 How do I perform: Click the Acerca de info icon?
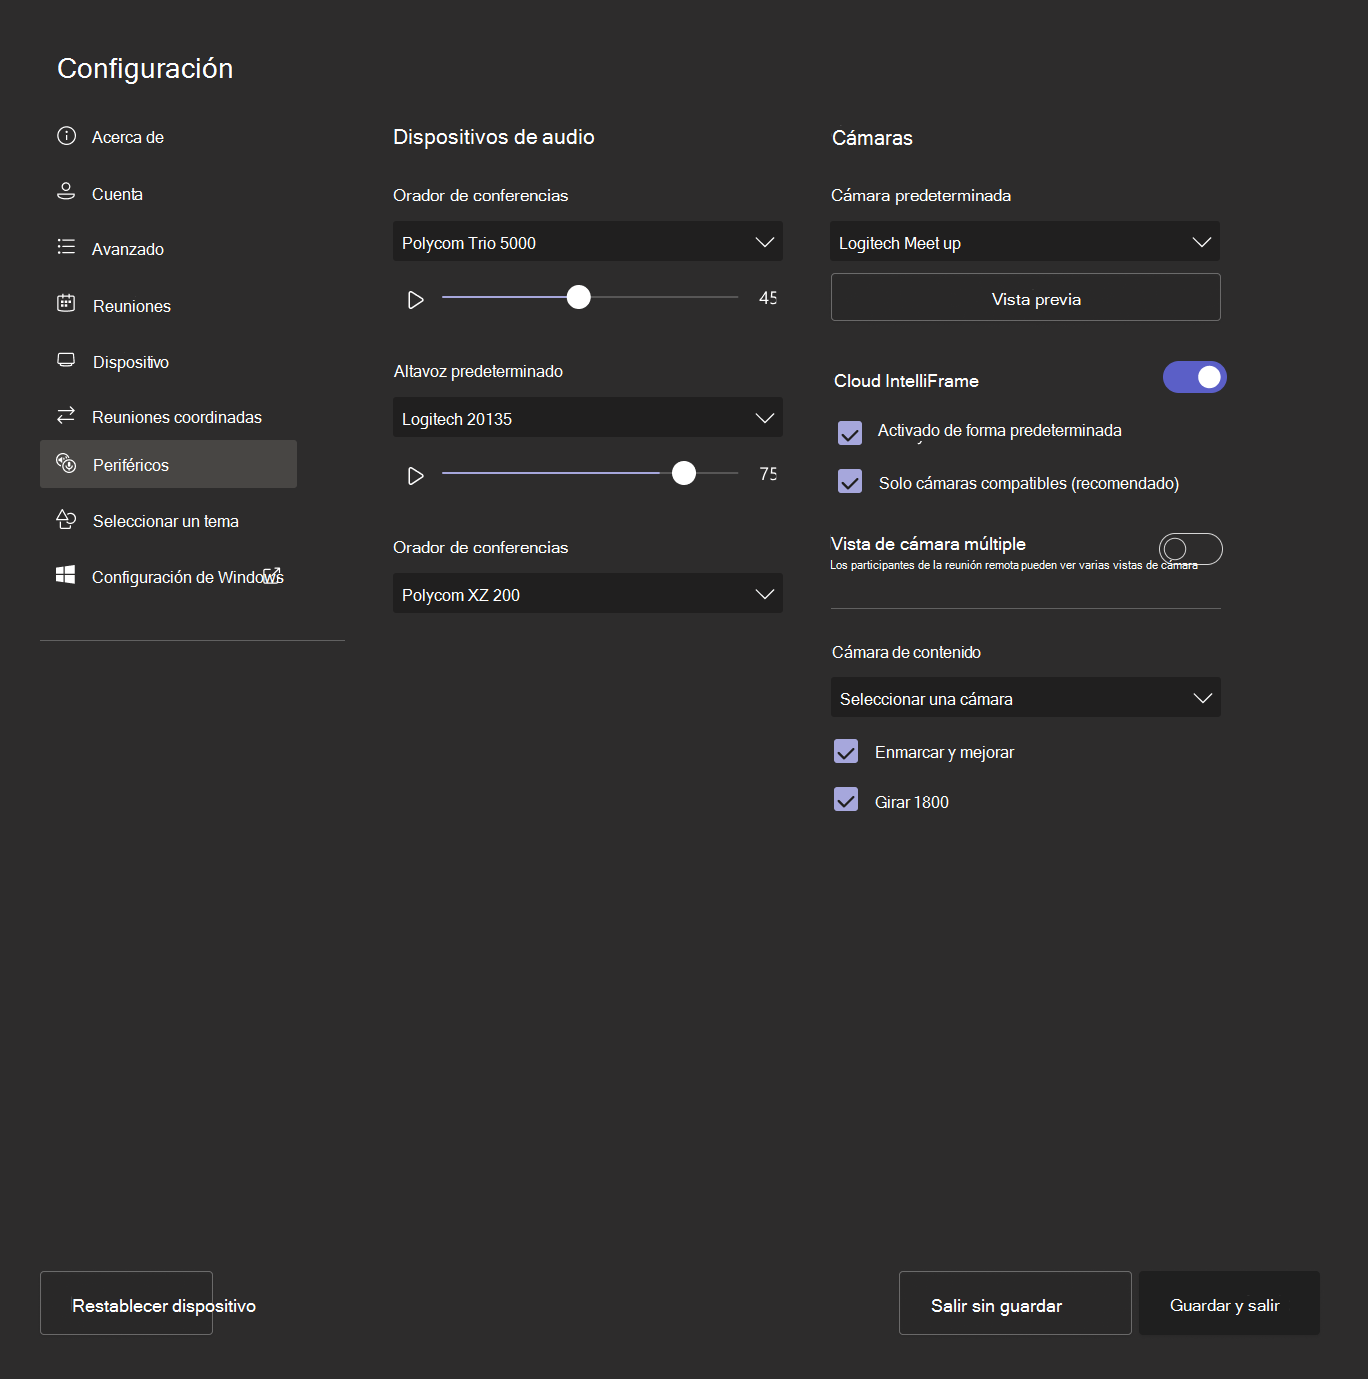point(66,136)
